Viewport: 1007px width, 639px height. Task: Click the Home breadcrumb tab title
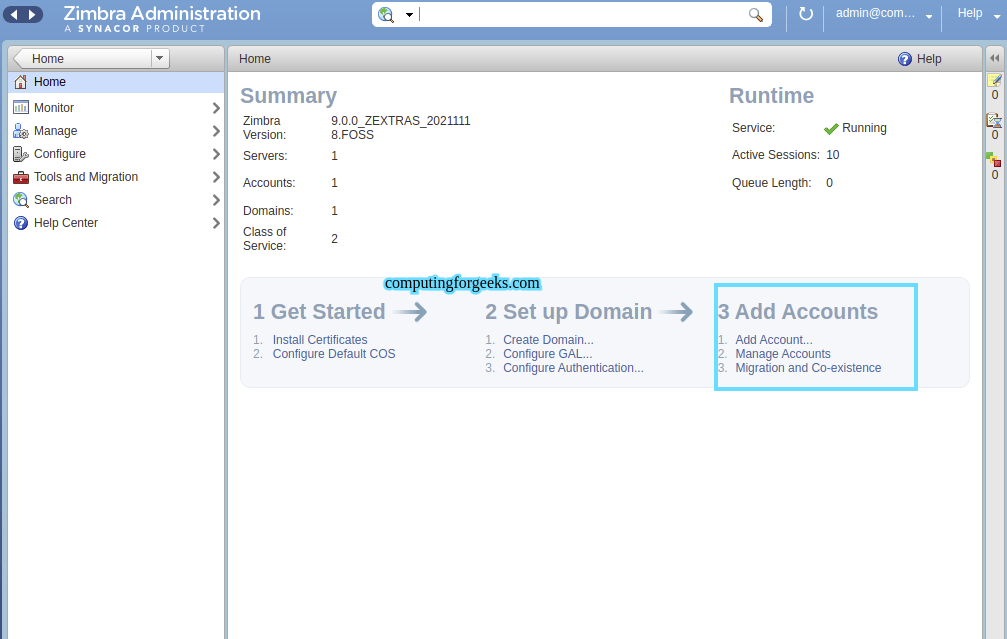(255, 59)
